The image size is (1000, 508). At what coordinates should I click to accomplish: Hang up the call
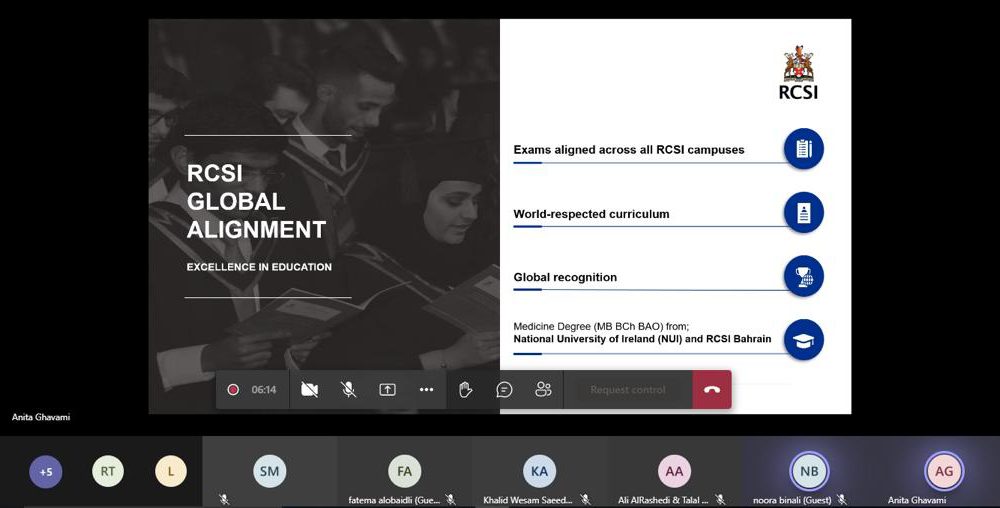712,390
